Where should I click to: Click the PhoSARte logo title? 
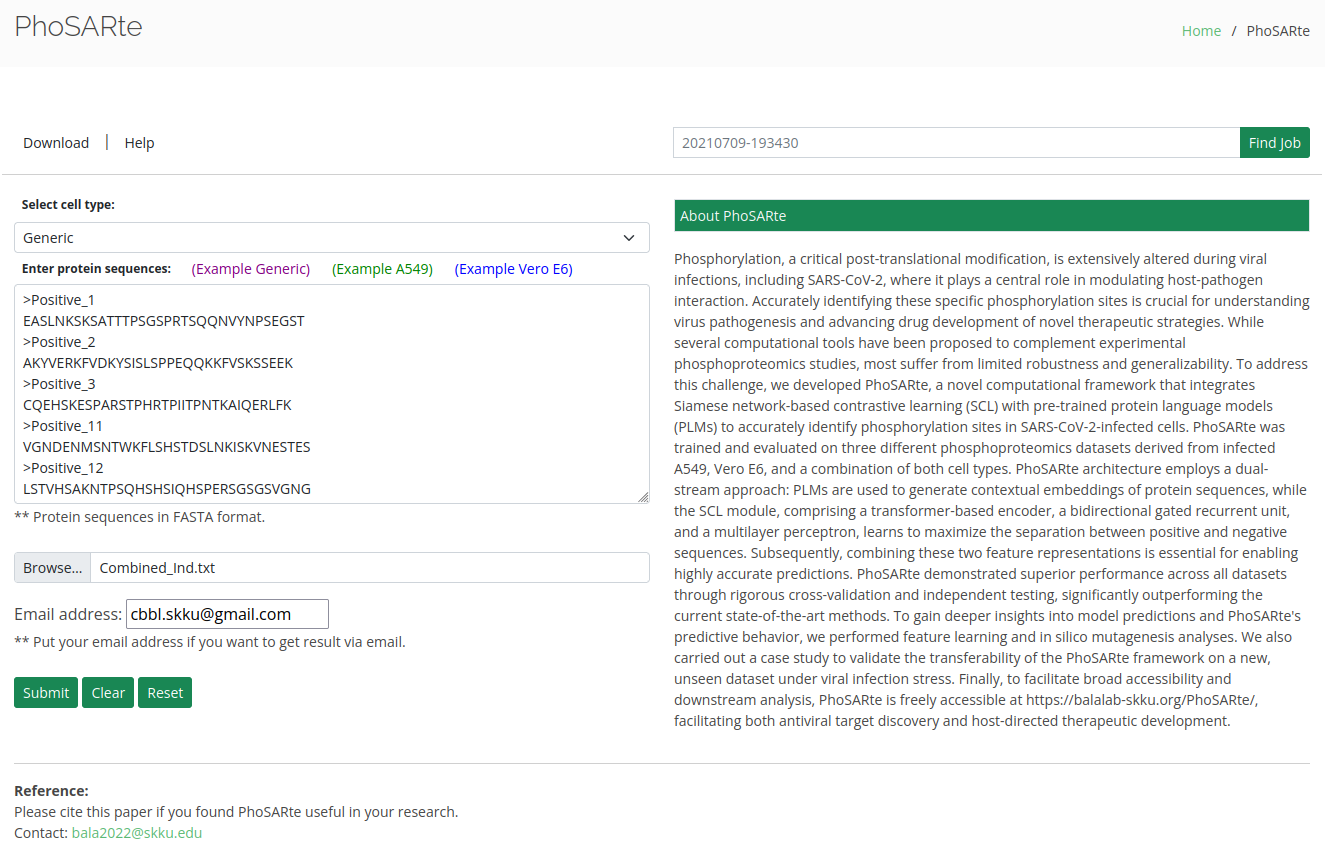[78, 27]
